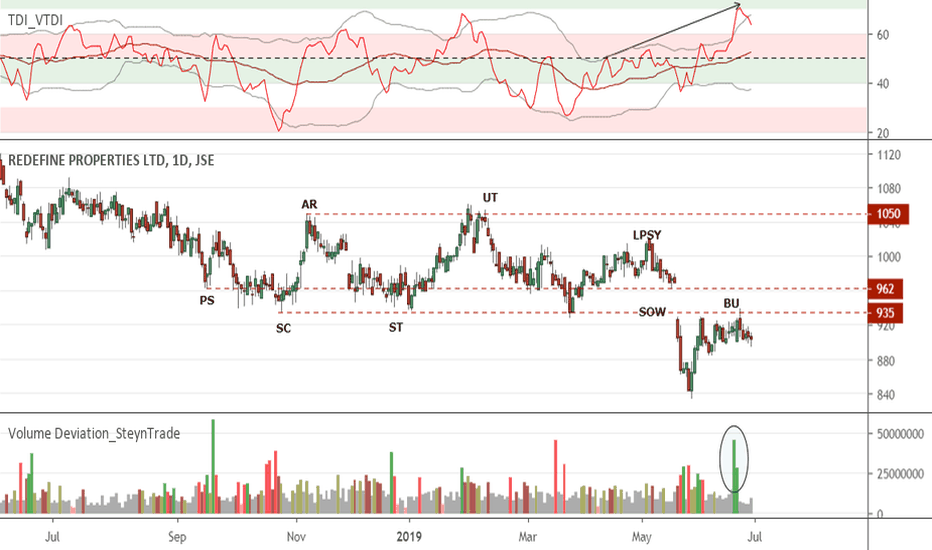Image resolution: width=932 pixels, height=550 pixels.
Task: Click the SC annotation label
Action: [284, 328]
